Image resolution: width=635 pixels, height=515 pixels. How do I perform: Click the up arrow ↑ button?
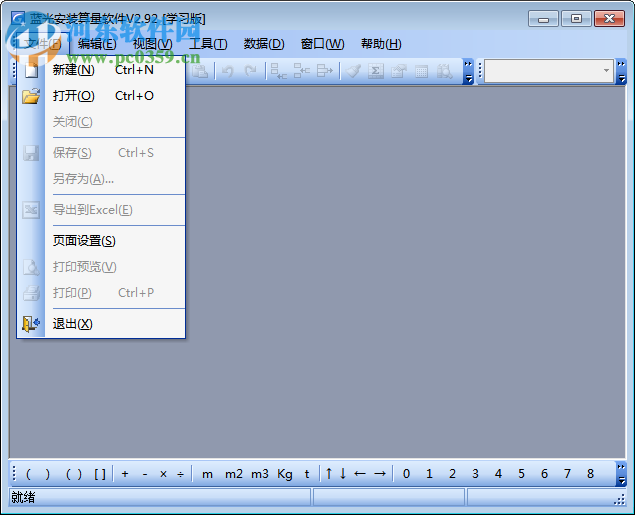pyautogui.click(x=329, y=474)
